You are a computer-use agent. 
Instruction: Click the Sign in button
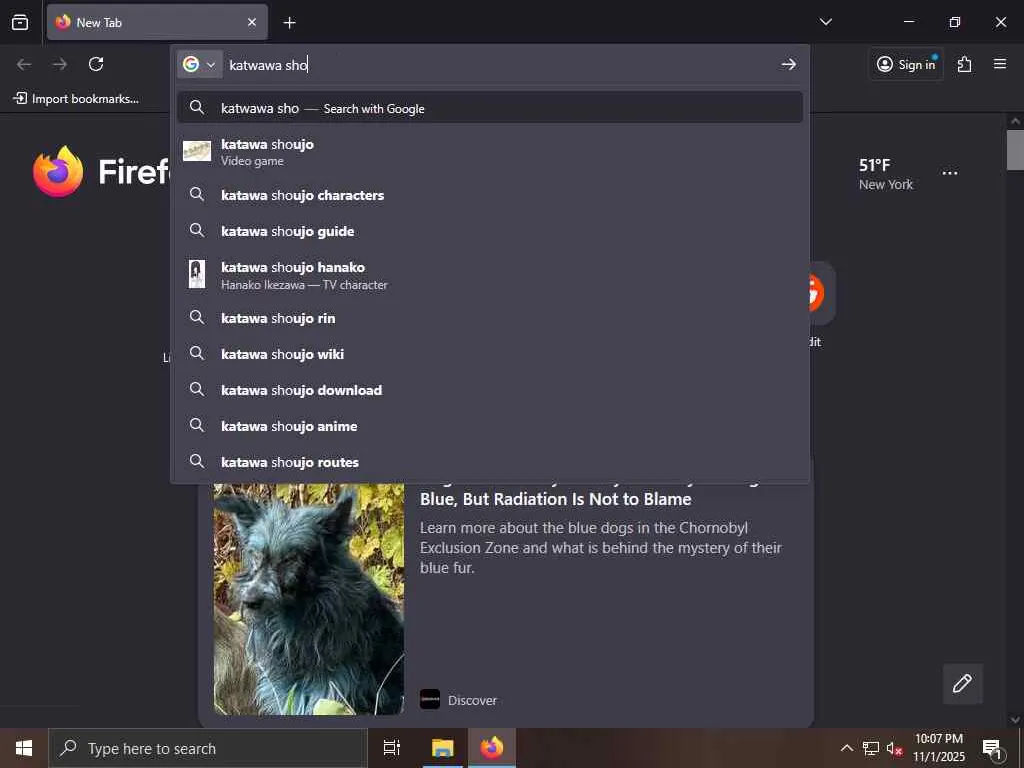tap(906, 64)
